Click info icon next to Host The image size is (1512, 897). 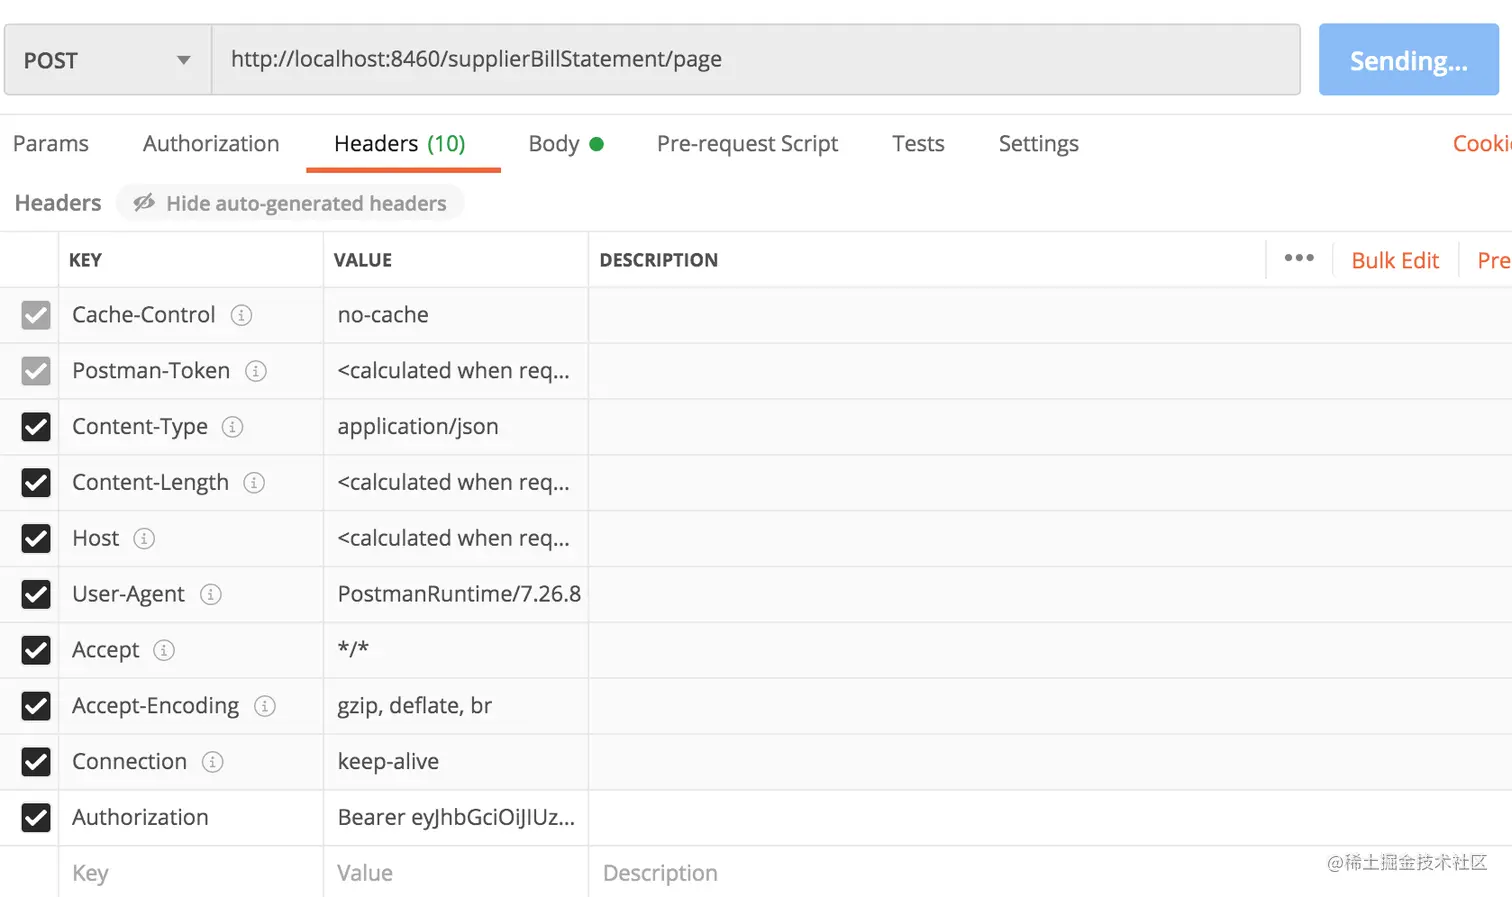144,539
